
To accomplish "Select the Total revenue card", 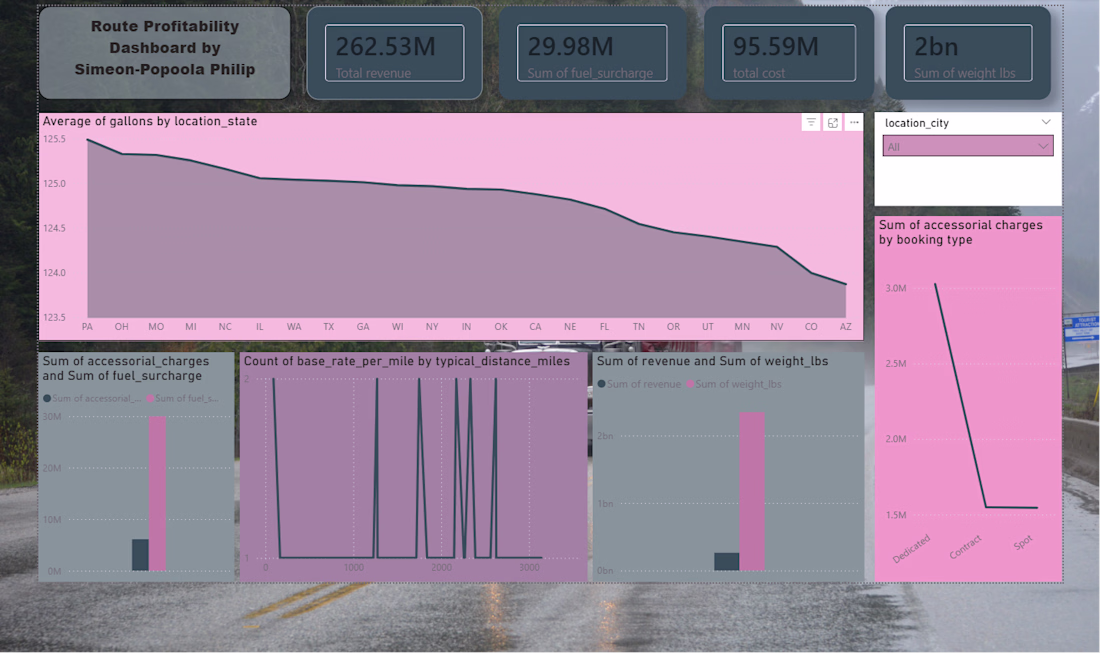I will tap(394, 53).
